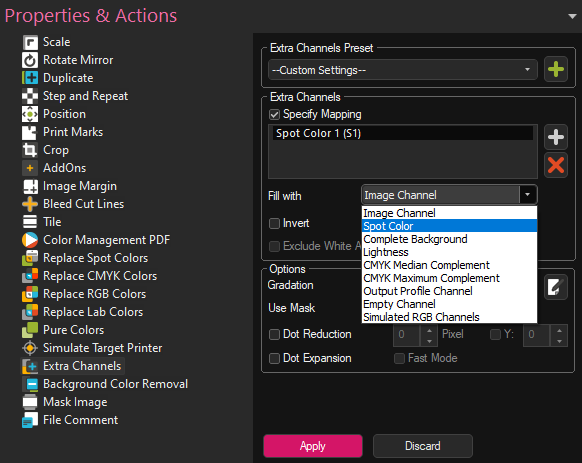The image size is (582, 463).
Task: Remove channel with the red X icon
Action: tap(556, 165)
